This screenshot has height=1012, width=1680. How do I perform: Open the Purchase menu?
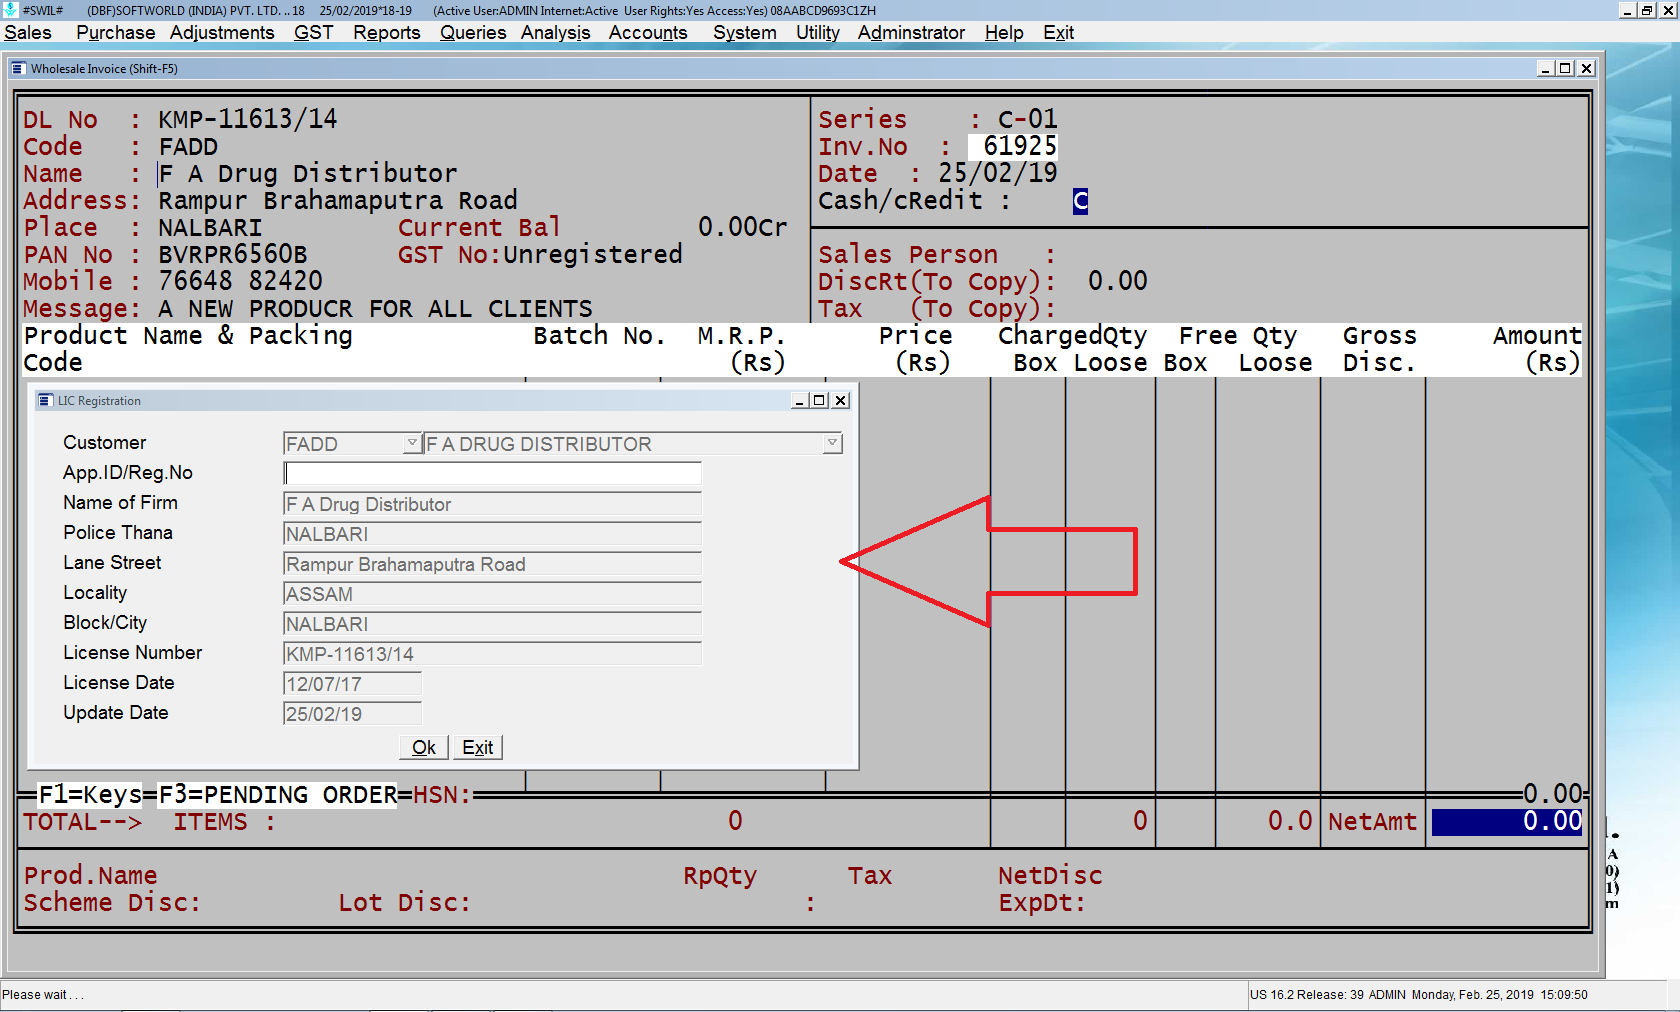click(x=116, y=33)
